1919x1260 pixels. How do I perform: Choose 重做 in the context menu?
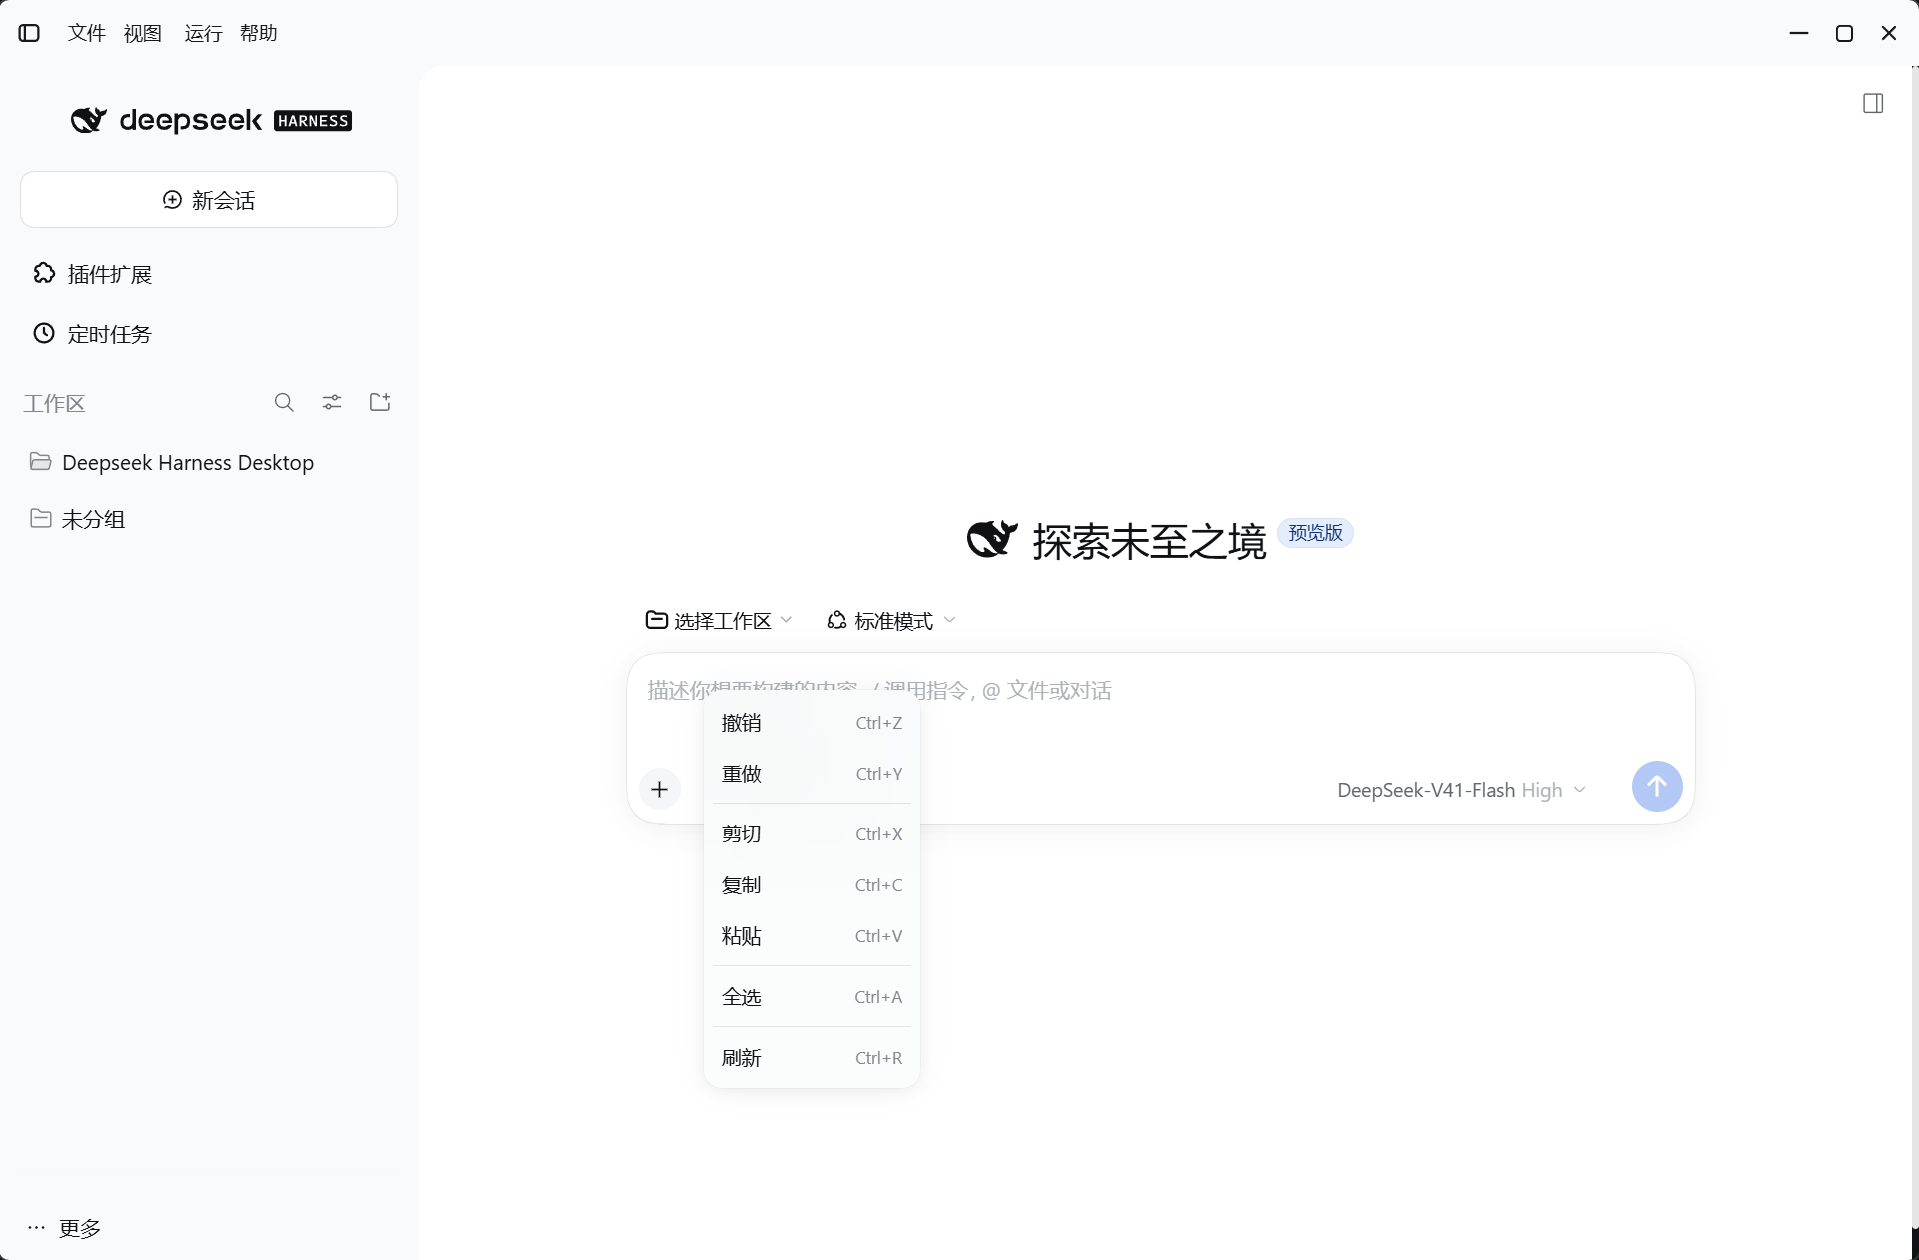(812, 774)
